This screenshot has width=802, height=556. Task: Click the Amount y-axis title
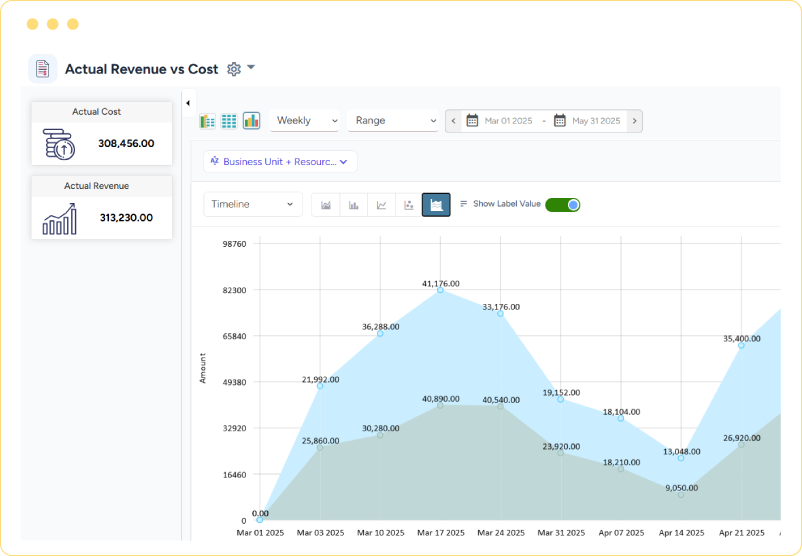pyautogui.click(x=203, y=368)
